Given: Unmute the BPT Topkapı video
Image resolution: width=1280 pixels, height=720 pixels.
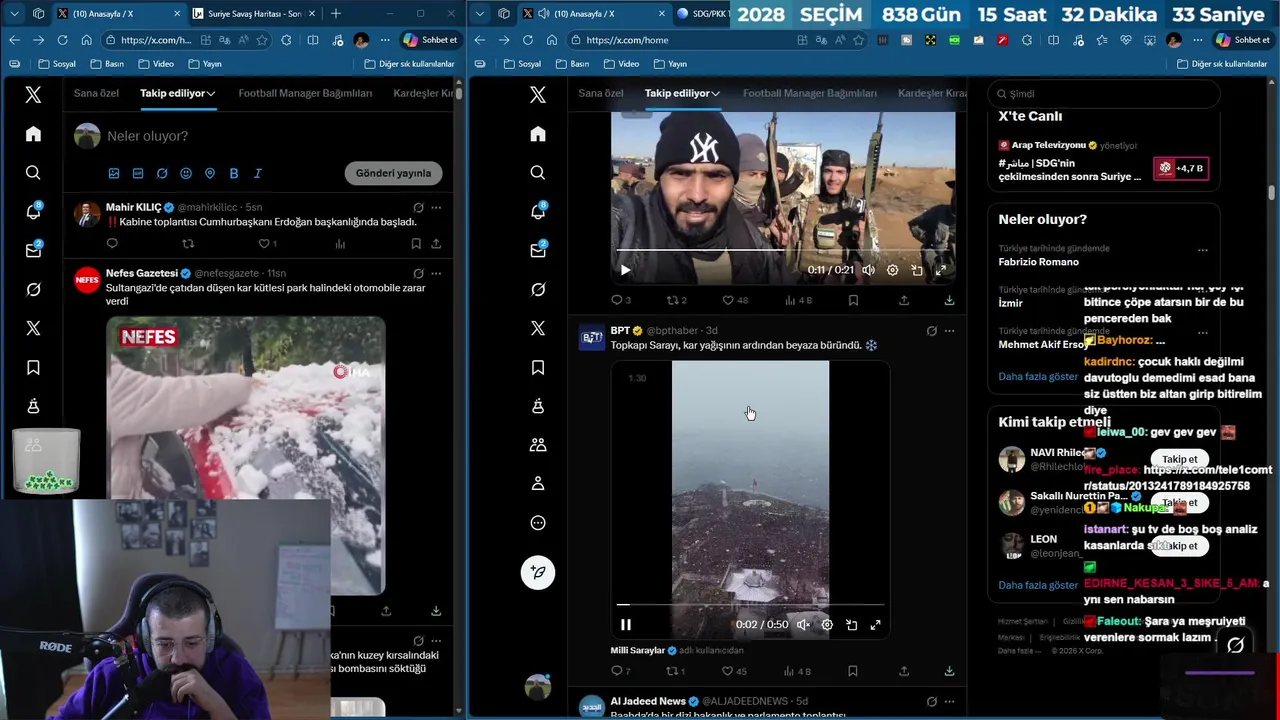Looking at the screenshot, I should tap(803, 625).
